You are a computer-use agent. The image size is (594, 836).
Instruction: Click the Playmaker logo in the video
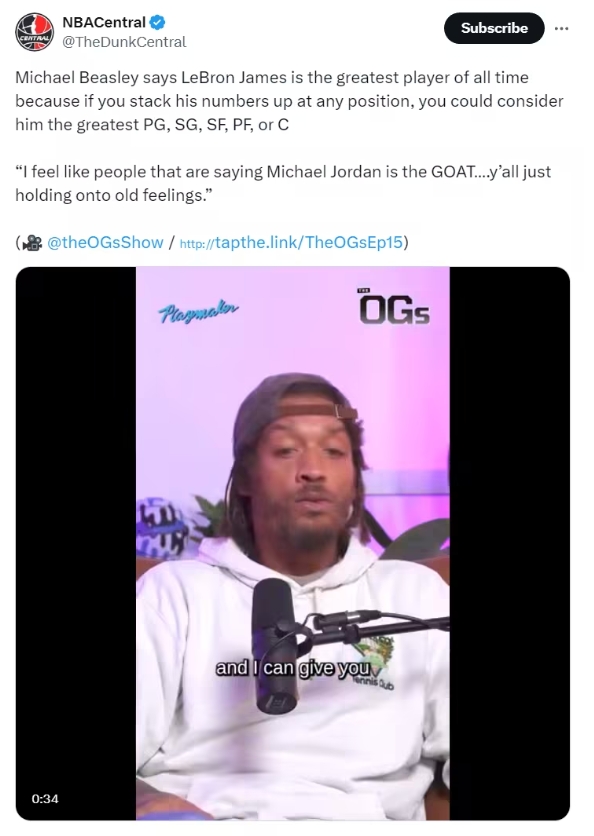pos(198,312)
